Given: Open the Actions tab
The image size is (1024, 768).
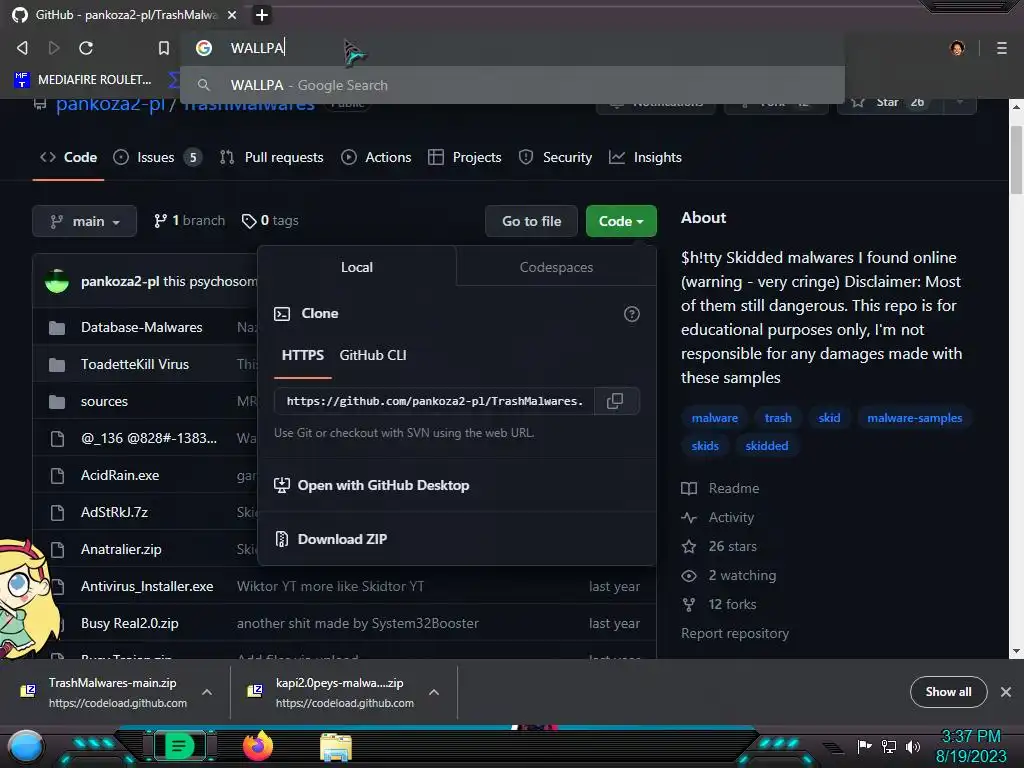Looking at the screenshot, I should pyautogui.click(x=376, y=157).
